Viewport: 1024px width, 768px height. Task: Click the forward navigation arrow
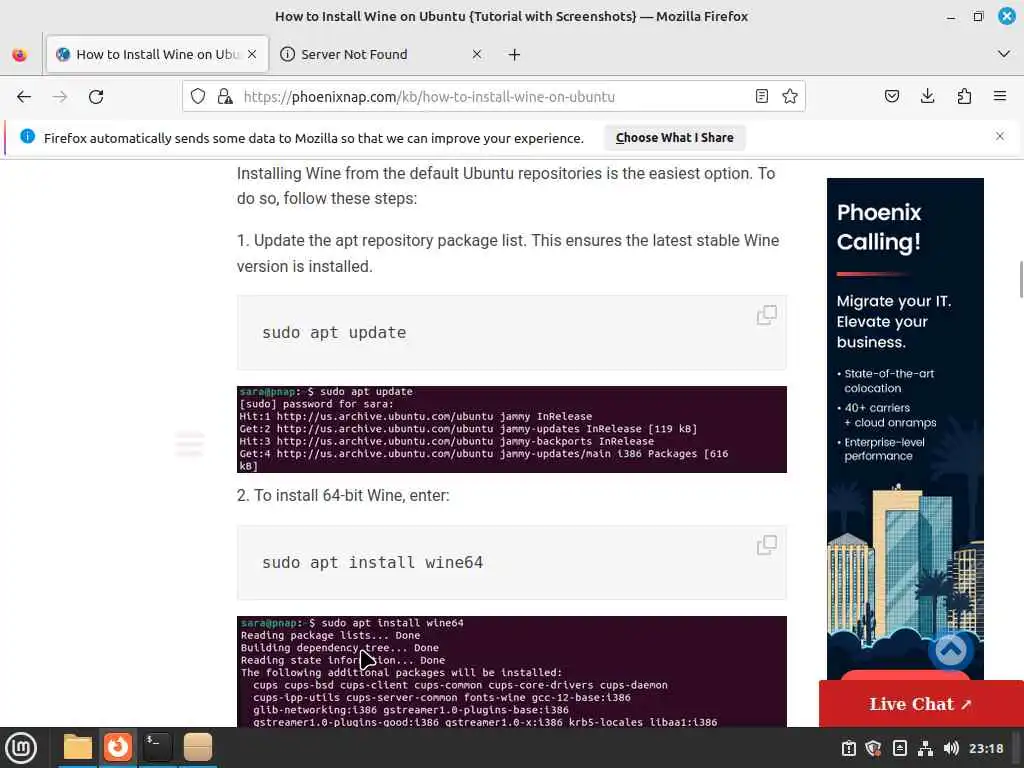coord(60,97)
